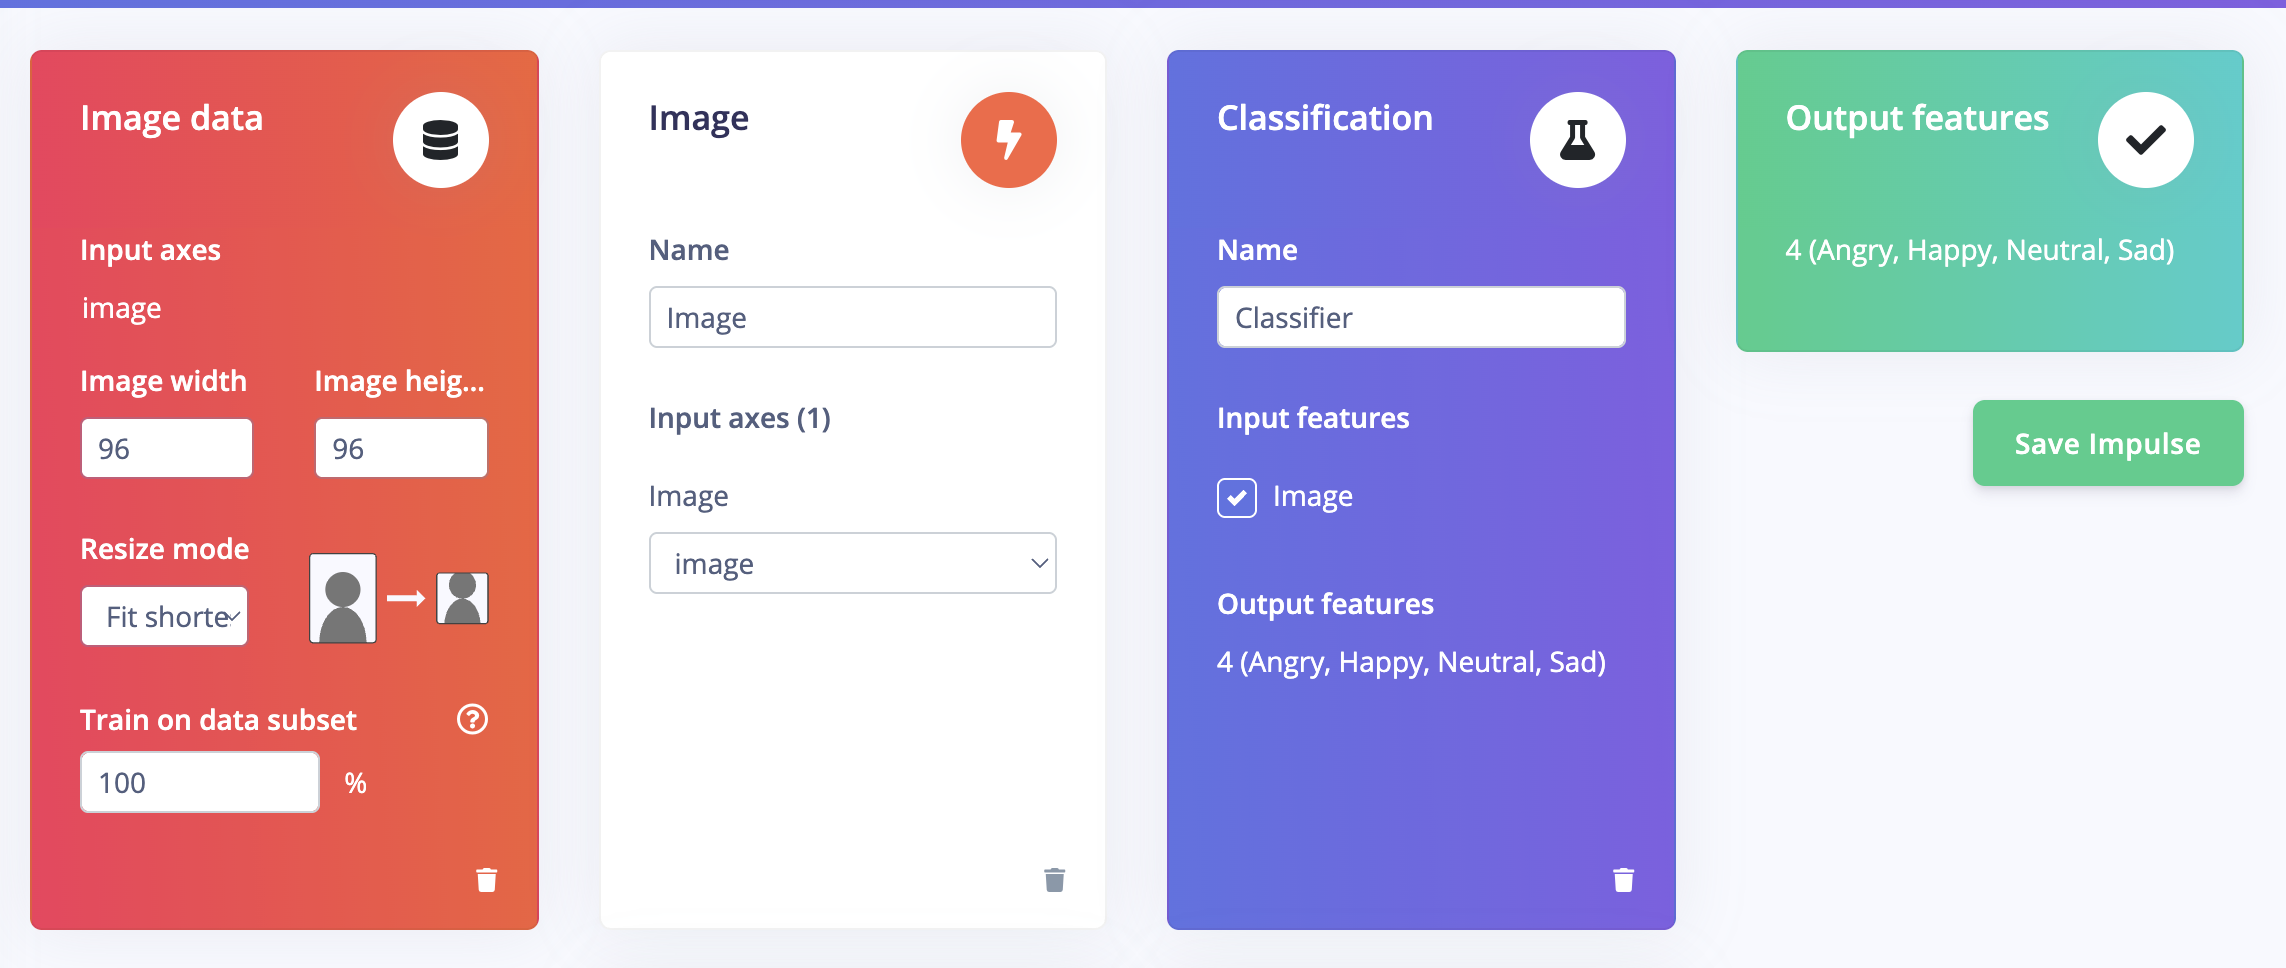Viewport: 2286px width, 968px height.
Task: Click the checkmark icon on Output features block
Action: point(2145,140)
